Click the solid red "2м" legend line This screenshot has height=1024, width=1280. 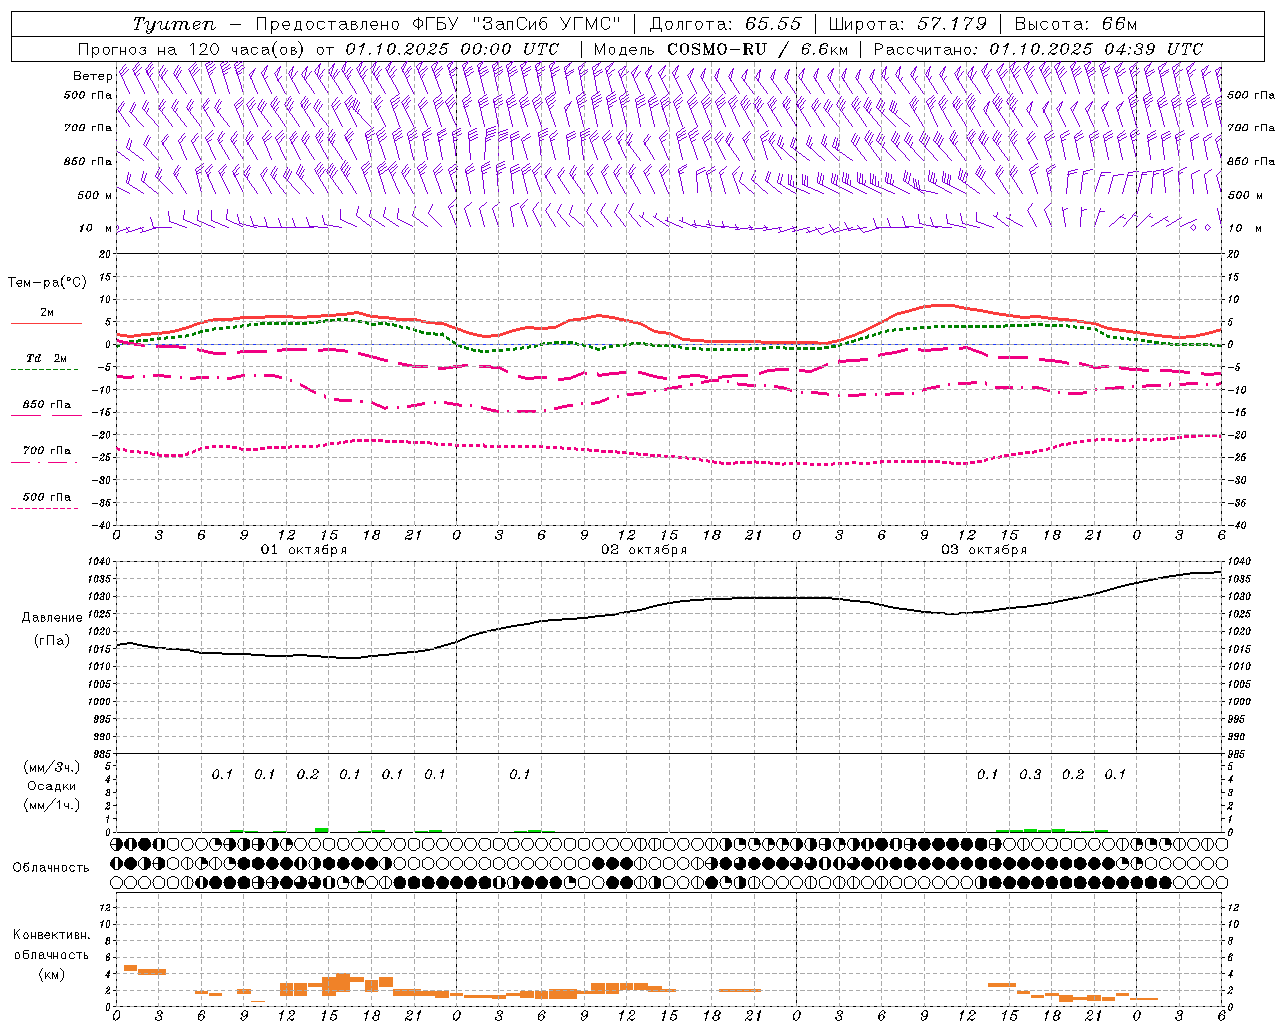pos(47,323)
